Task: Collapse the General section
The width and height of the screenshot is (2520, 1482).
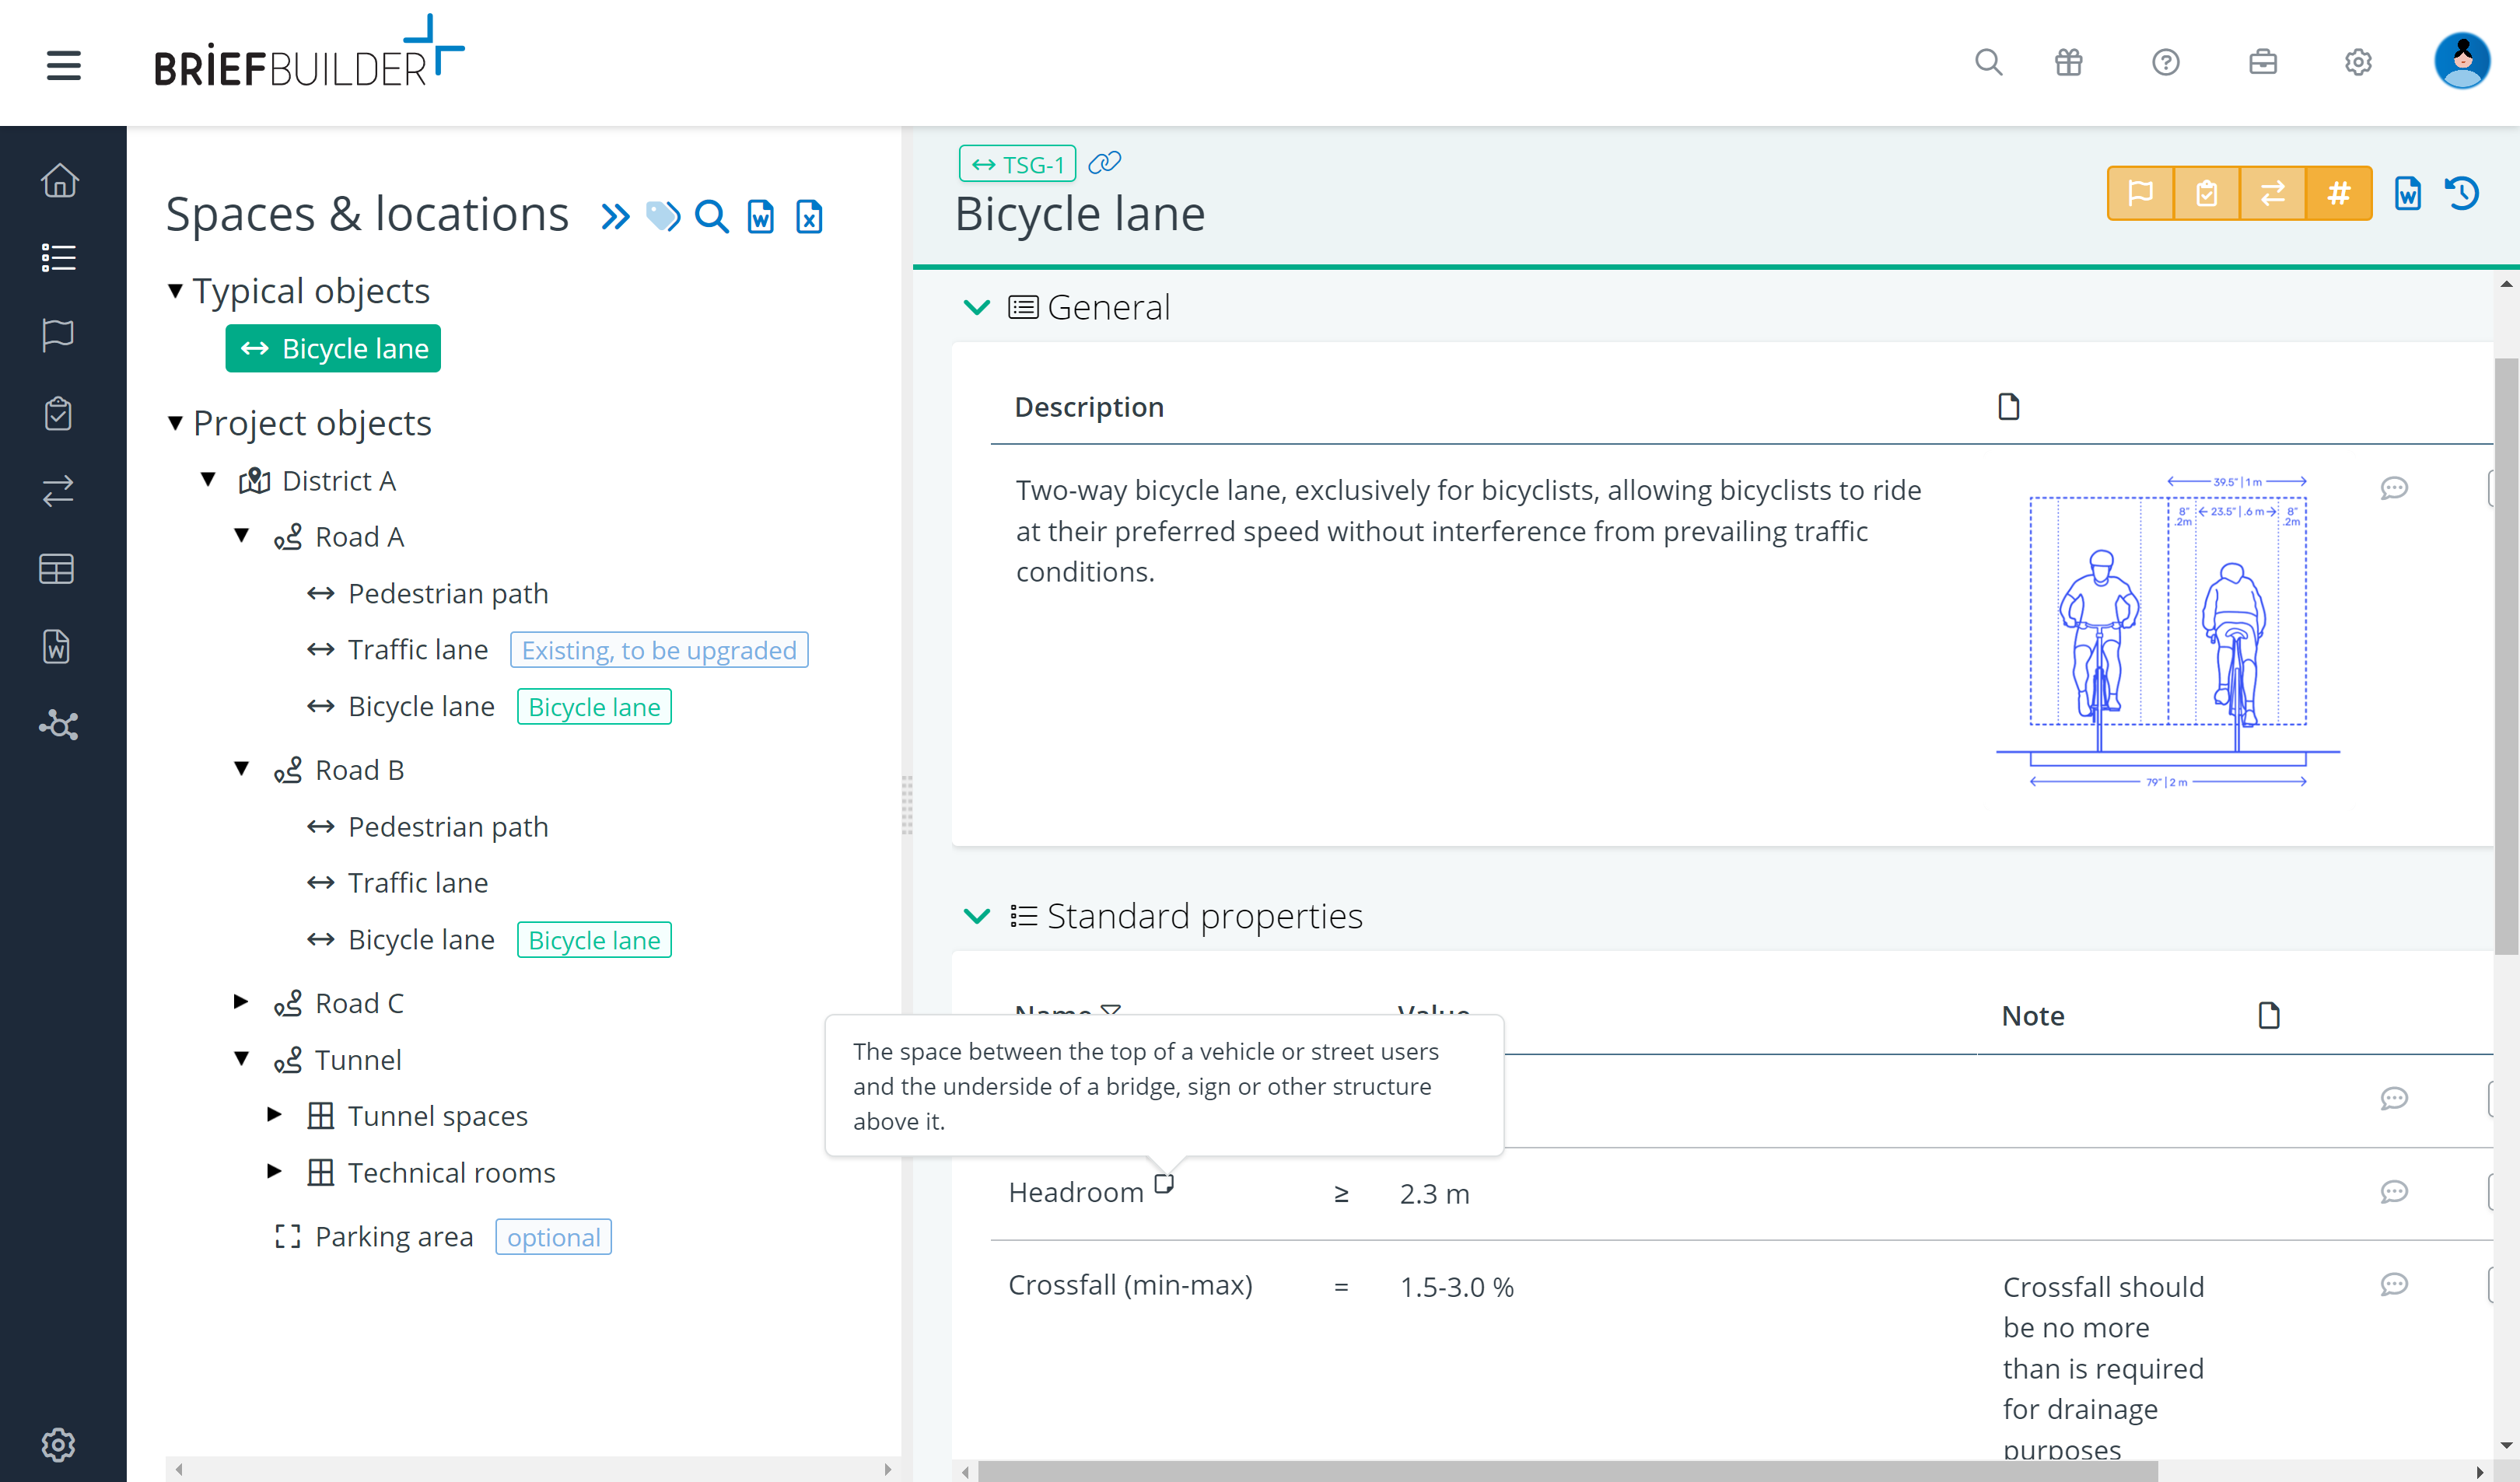Action: click(x=977, y=307)
